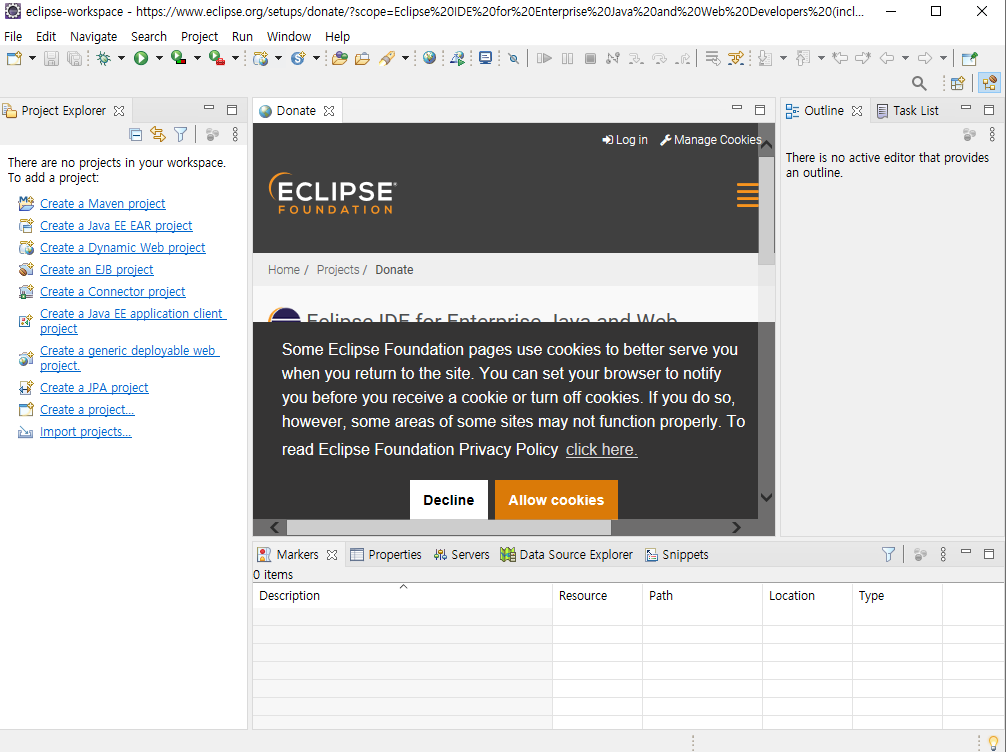Click the Search flashlight toolbar icon

pyautogui.click(x=387, y=58)
